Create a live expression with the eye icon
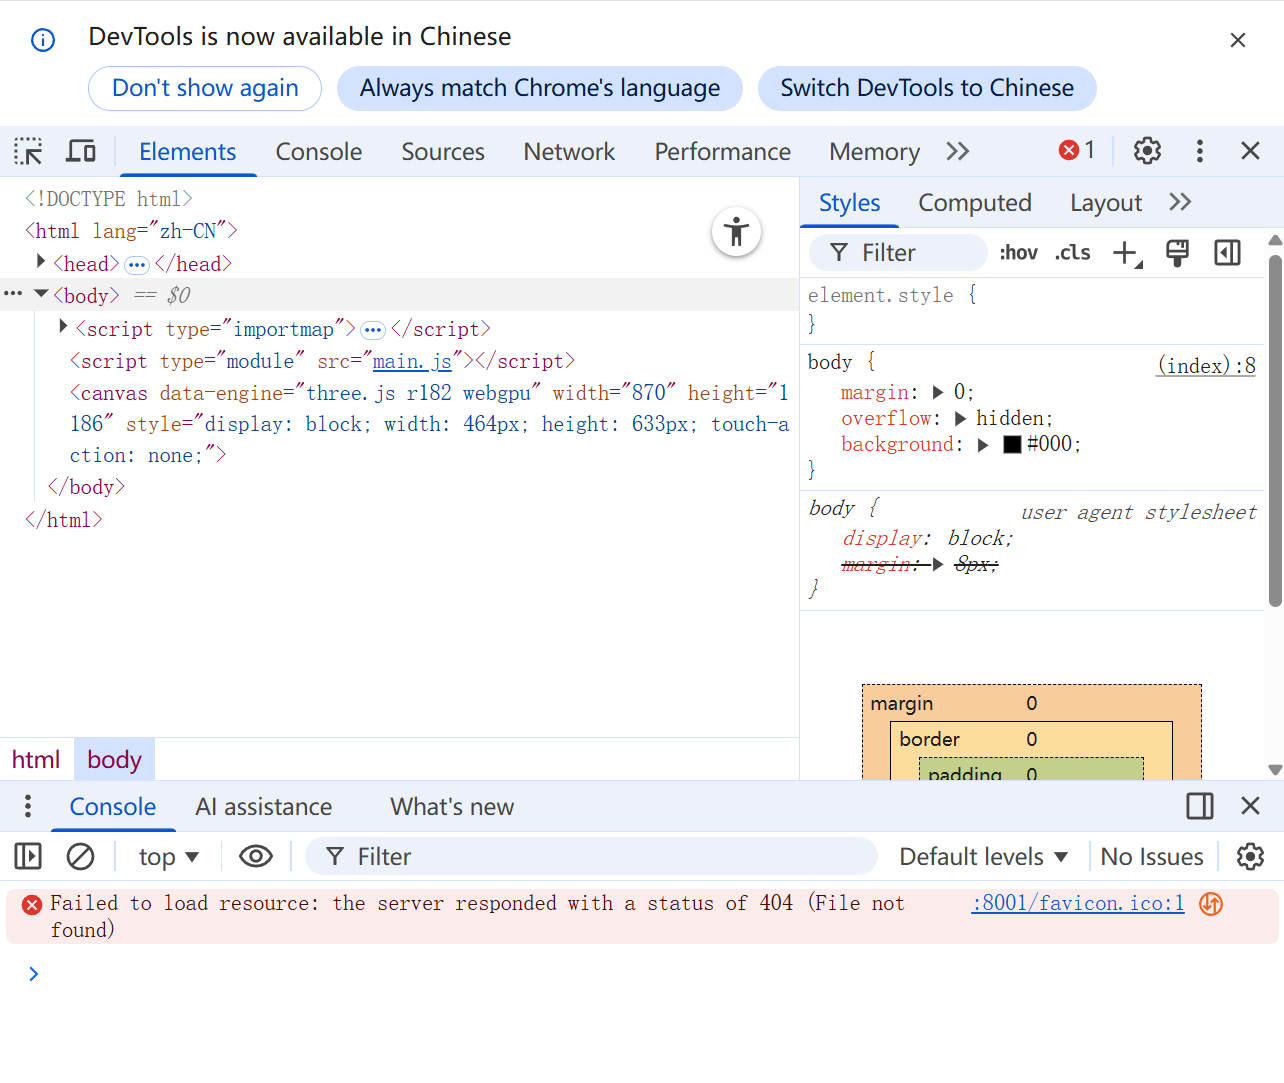 (x=256, y=857)
